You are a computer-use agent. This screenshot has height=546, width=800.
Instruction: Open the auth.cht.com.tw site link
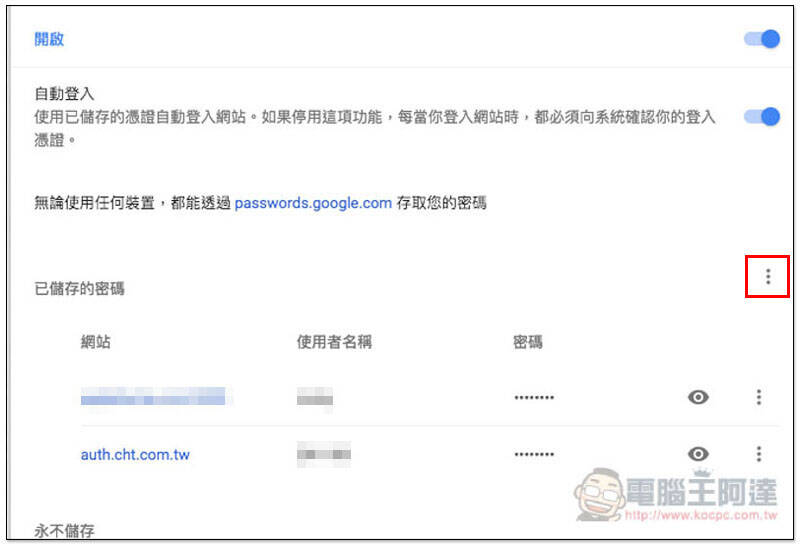pyautogui.click(x=135, y=455)
